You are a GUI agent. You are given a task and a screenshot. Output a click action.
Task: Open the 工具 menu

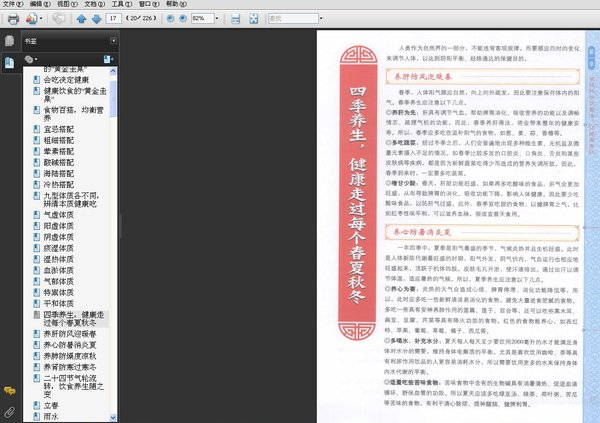coord(122,4)
